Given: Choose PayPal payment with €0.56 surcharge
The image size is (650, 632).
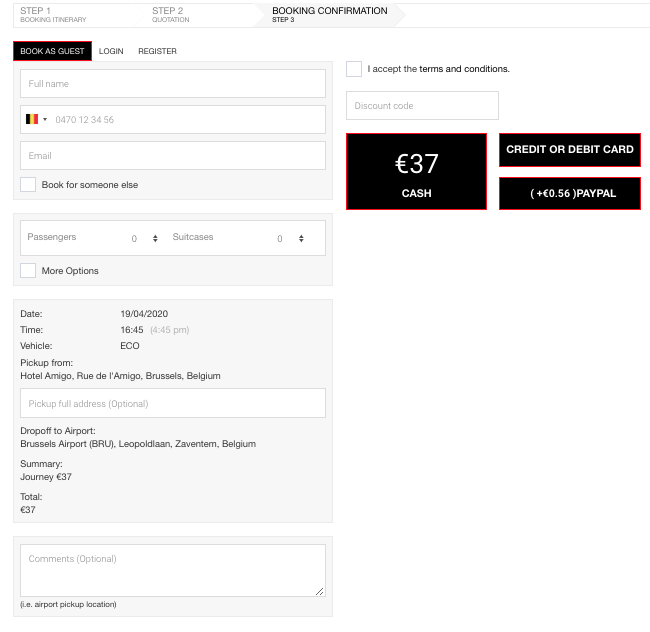Looking at the screenshot, I should tap(570, 194).
